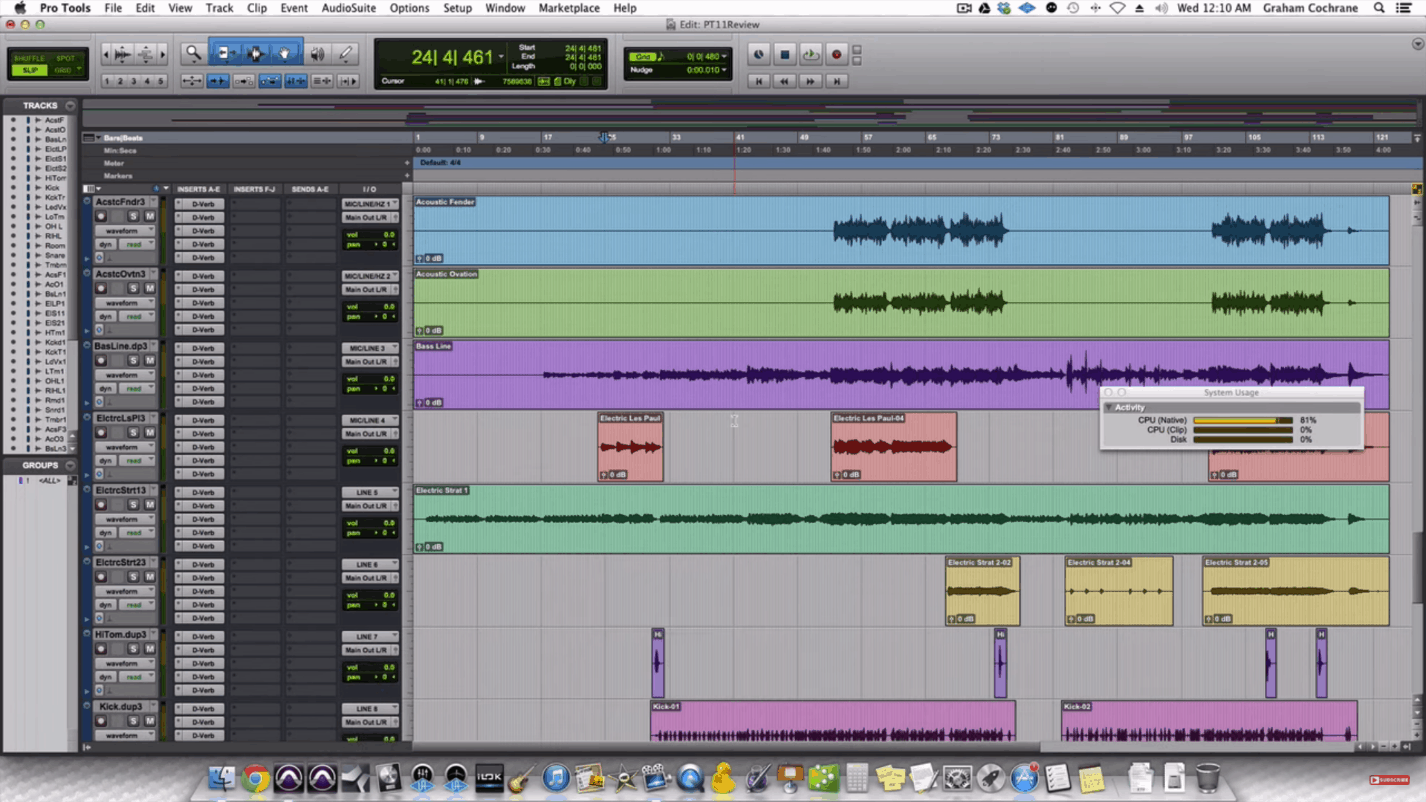Open the AudioSuite menu
Screen dimensions: 1426x802
click(348, 8)
